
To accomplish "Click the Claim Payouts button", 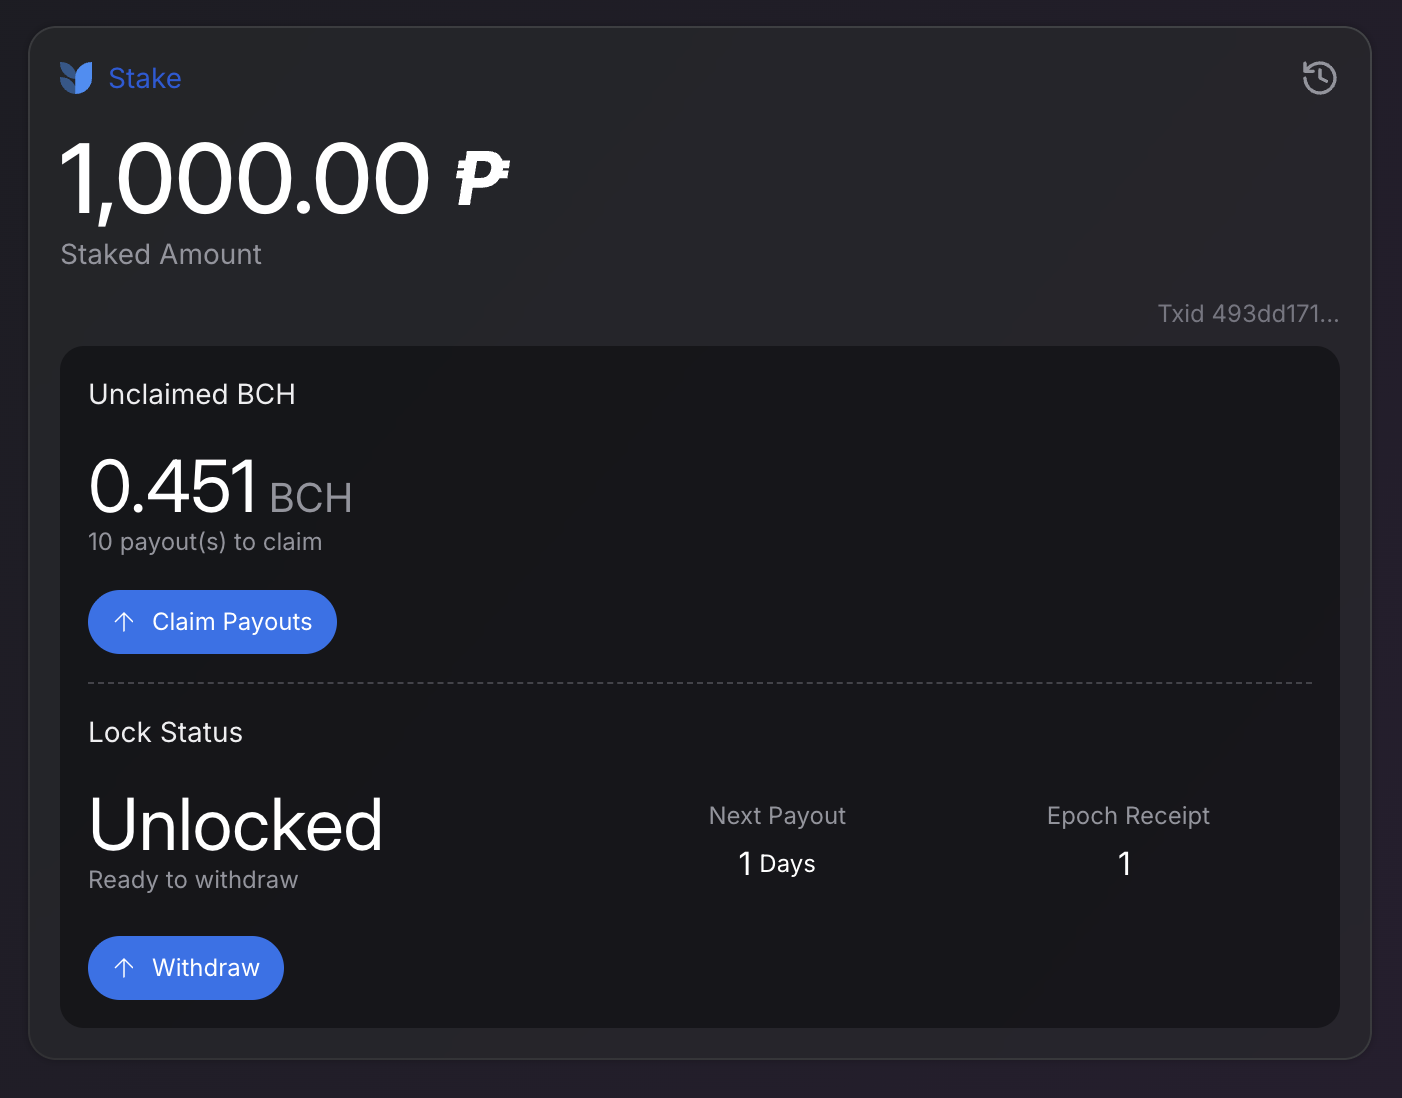I will coord(212,621).
